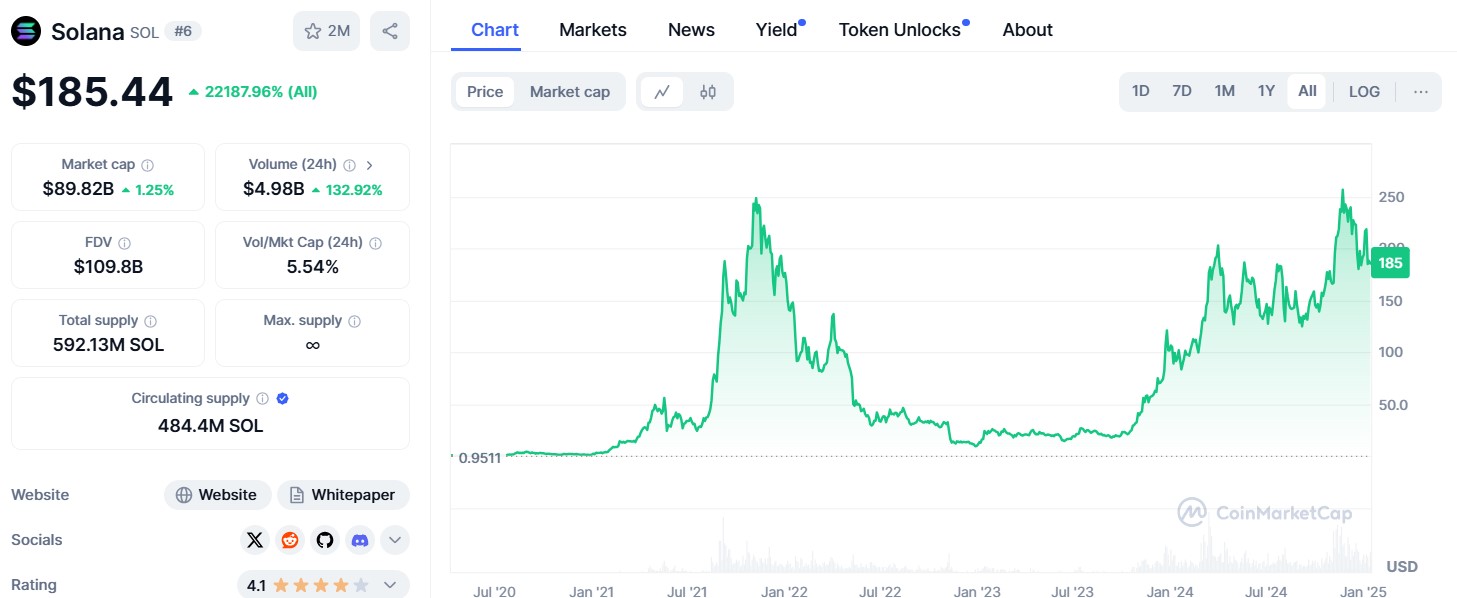Set chart range to 1M

click(x=1225, y=92)
